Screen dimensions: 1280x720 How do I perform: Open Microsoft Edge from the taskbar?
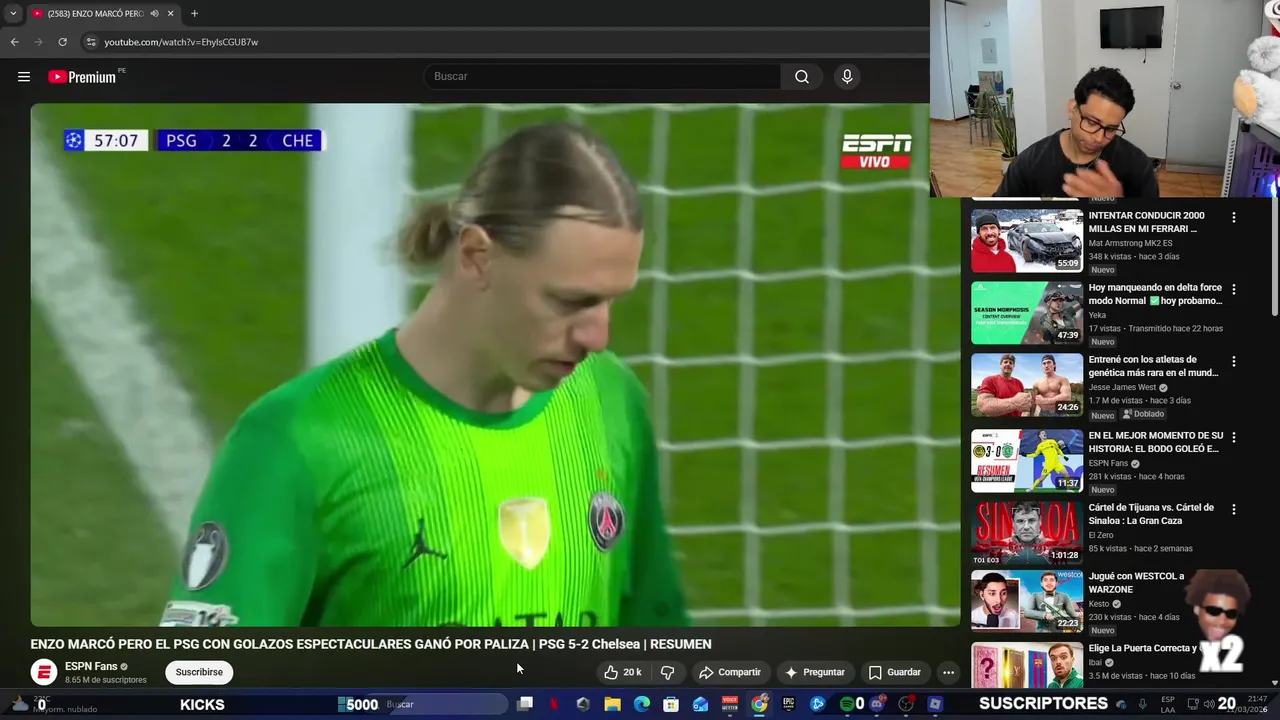[x=642, y=704]
